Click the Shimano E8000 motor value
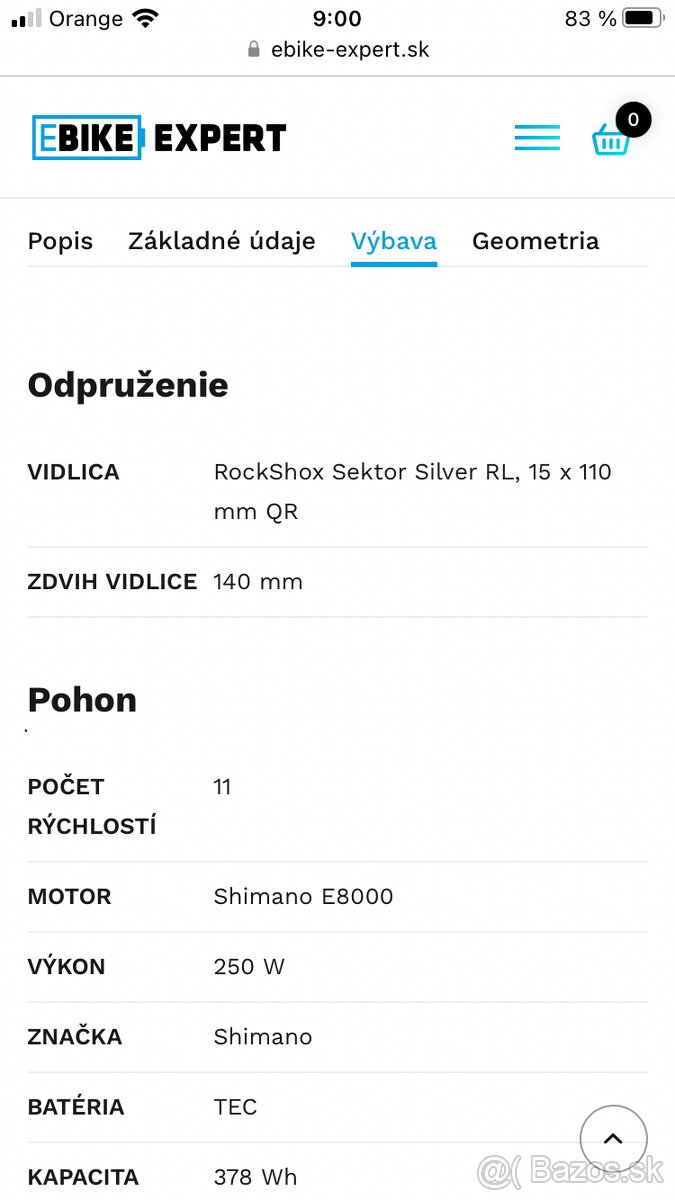 [303, 897]
